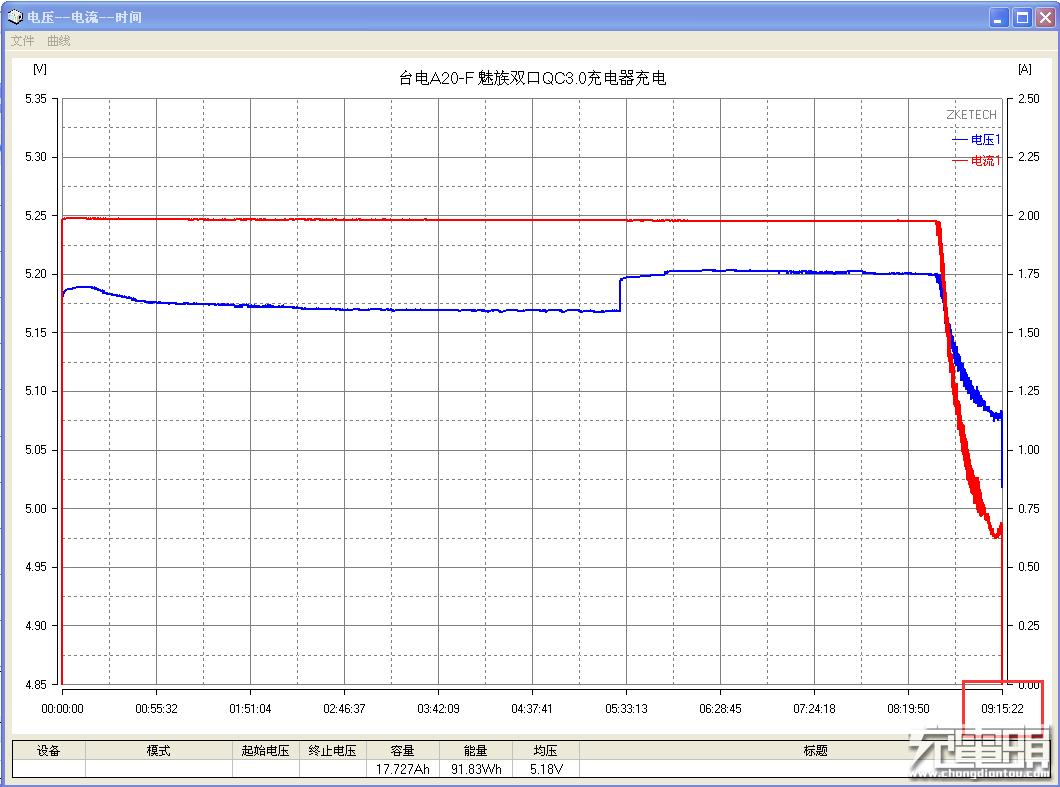Select the 5.18V average voltage value

tap(546, 769)
